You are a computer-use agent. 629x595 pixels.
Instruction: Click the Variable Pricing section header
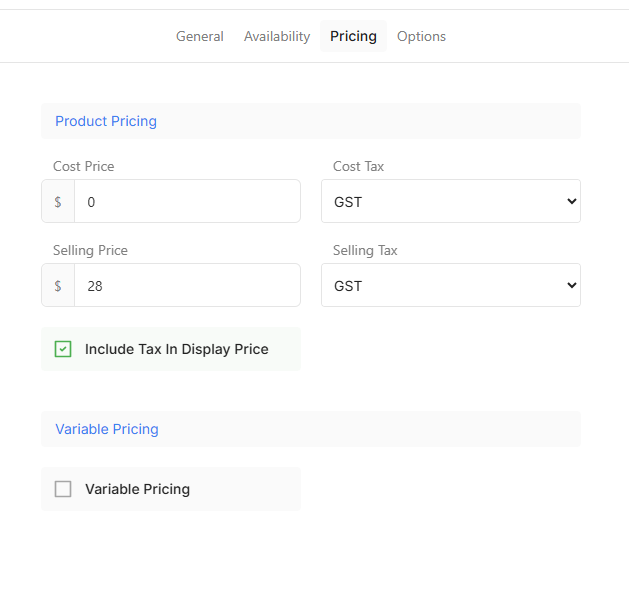click(107, 429)
